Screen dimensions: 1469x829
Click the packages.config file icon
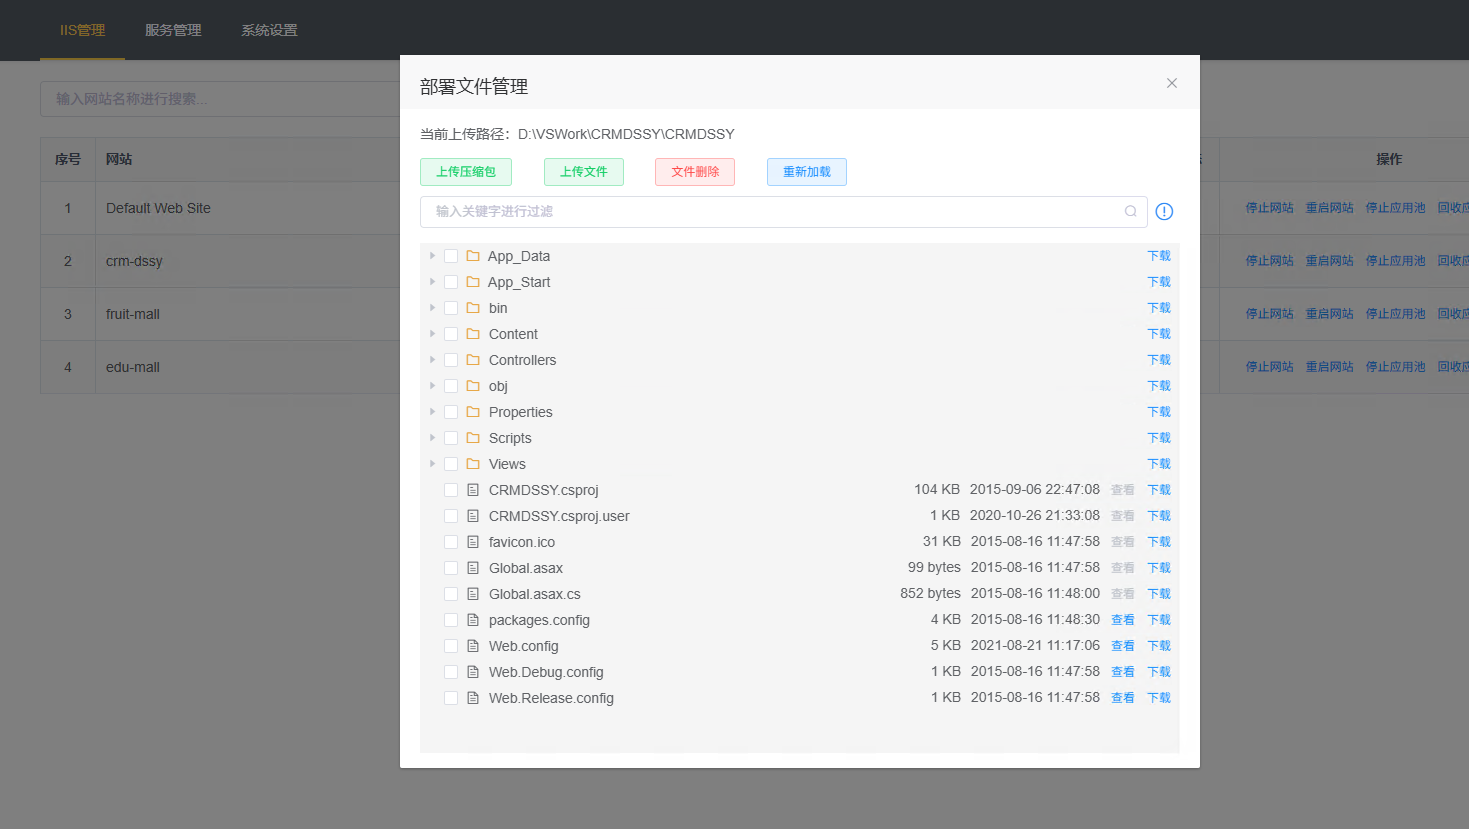[x=473, y=620]
